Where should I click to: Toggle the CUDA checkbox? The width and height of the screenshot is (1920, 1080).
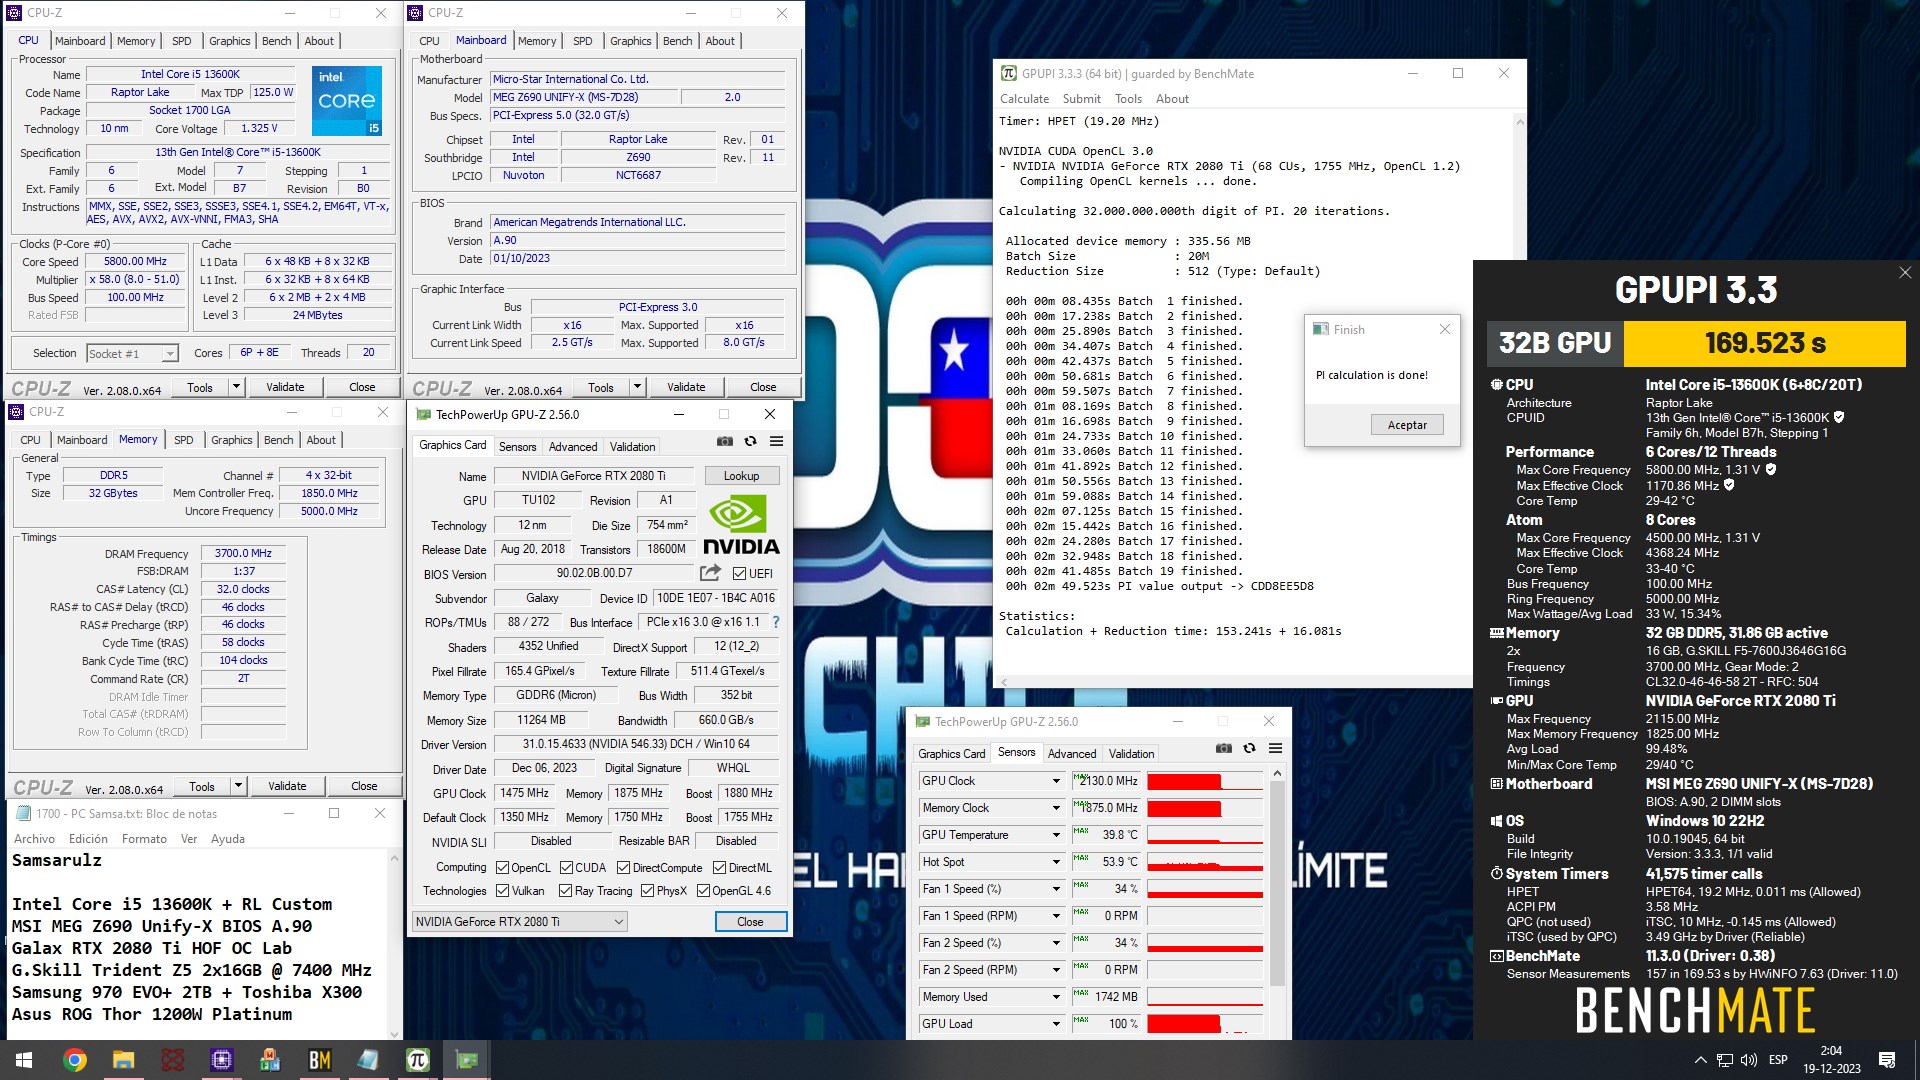566,868
